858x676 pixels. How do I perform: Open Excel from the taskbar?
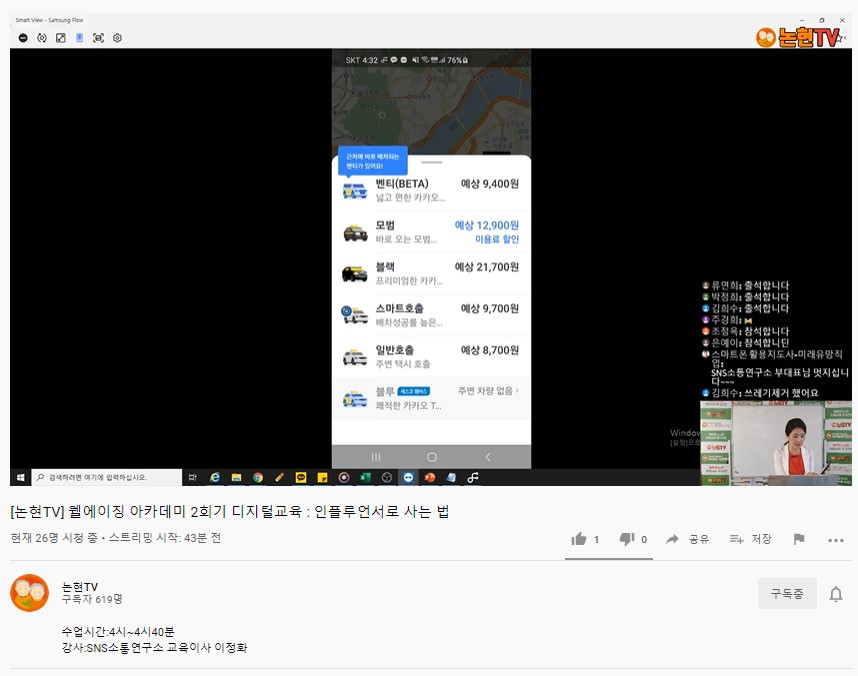coord(366,477)
